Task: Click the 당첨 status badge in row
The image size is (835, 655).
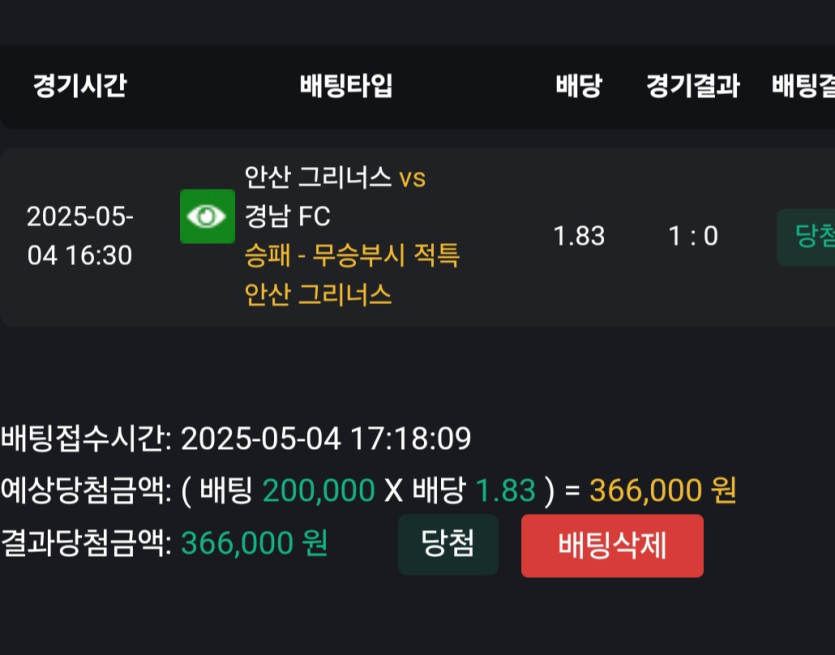Action: [x=806, y=237]
